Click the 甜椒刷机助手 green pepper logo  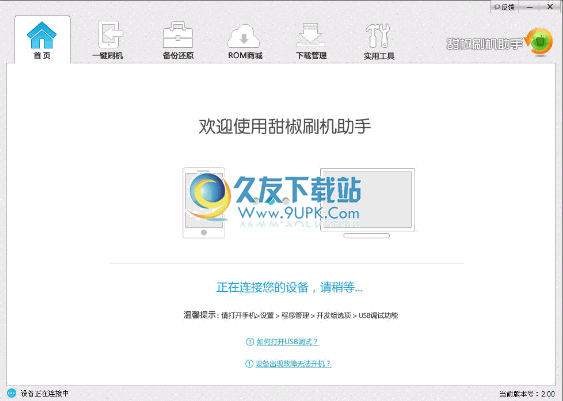pyautogui.click(x=538, y=42)
